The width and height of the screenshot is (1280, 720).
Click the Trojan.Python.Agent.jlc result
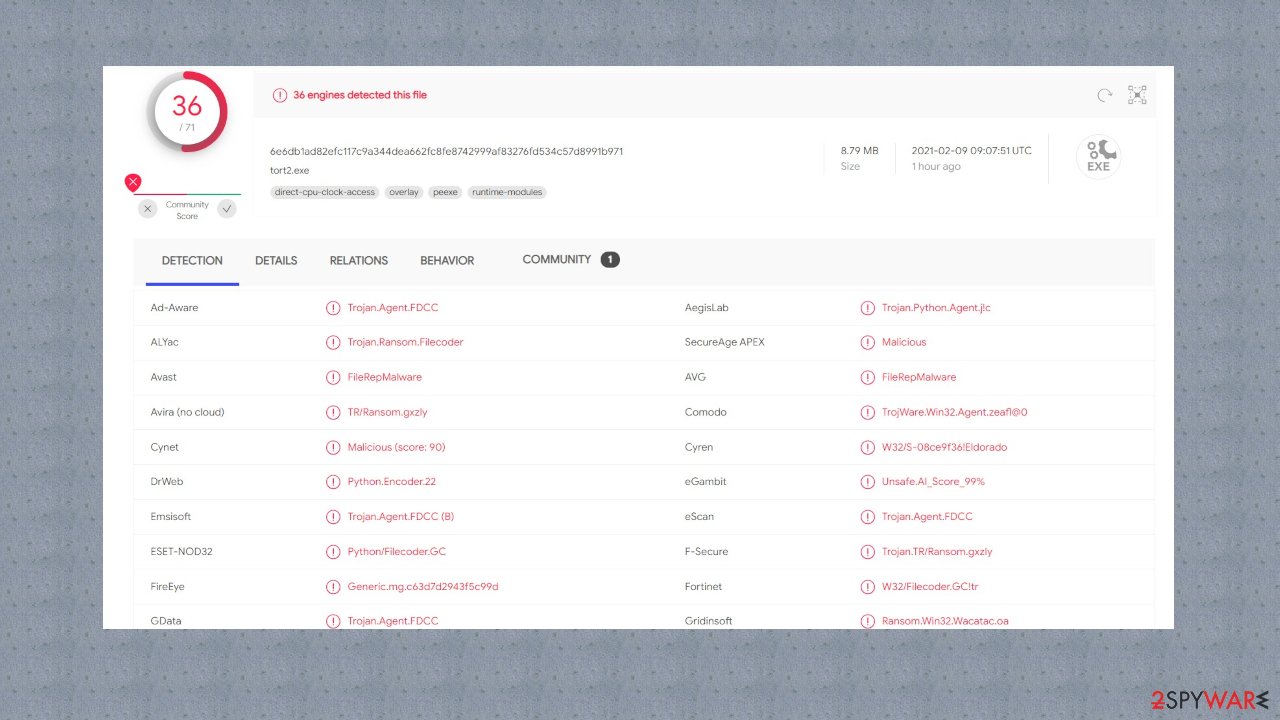937,308
